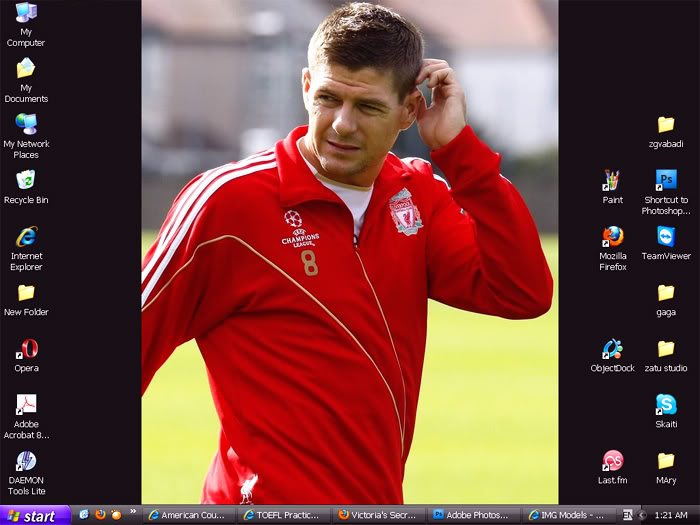Click the ObjectDock desktop shortcut
The width and height of the screenshot is (700, 525).
(613, 349)
